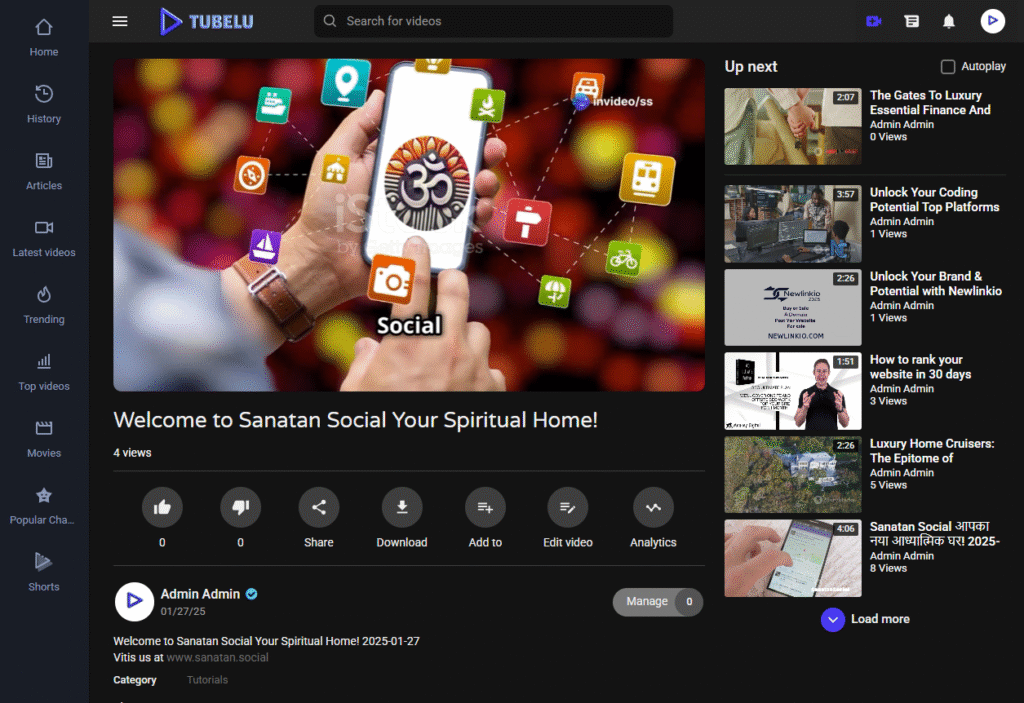Open the user profile avatar menu
1024x703 pixels.
992,21
